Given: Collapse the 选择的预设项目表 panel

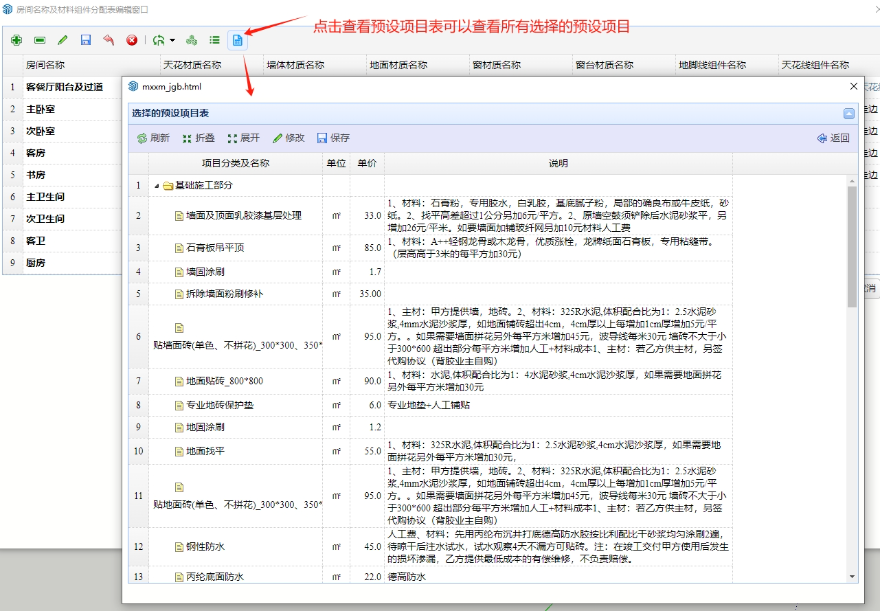Looking at the screenshot, I should 849,114.
